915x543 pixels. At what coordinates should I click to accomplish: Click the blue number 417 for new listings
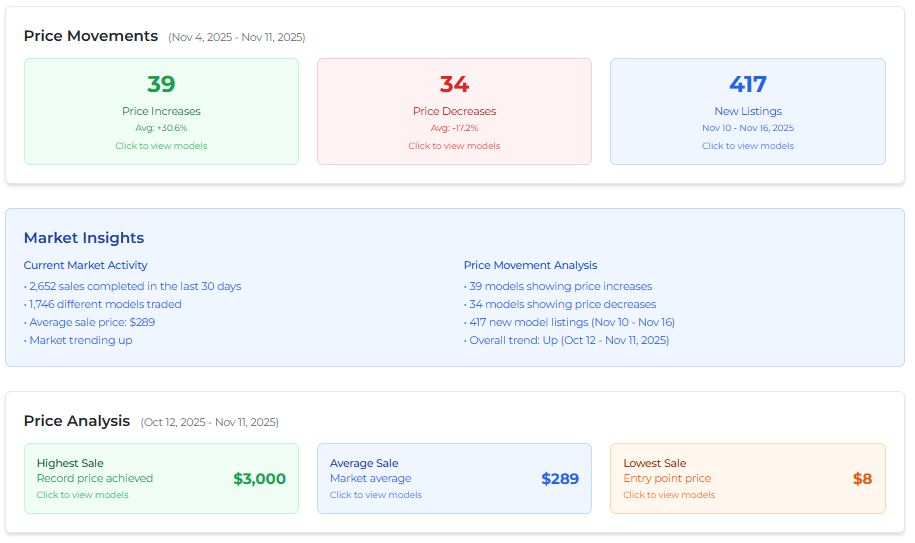click(747, 85)
